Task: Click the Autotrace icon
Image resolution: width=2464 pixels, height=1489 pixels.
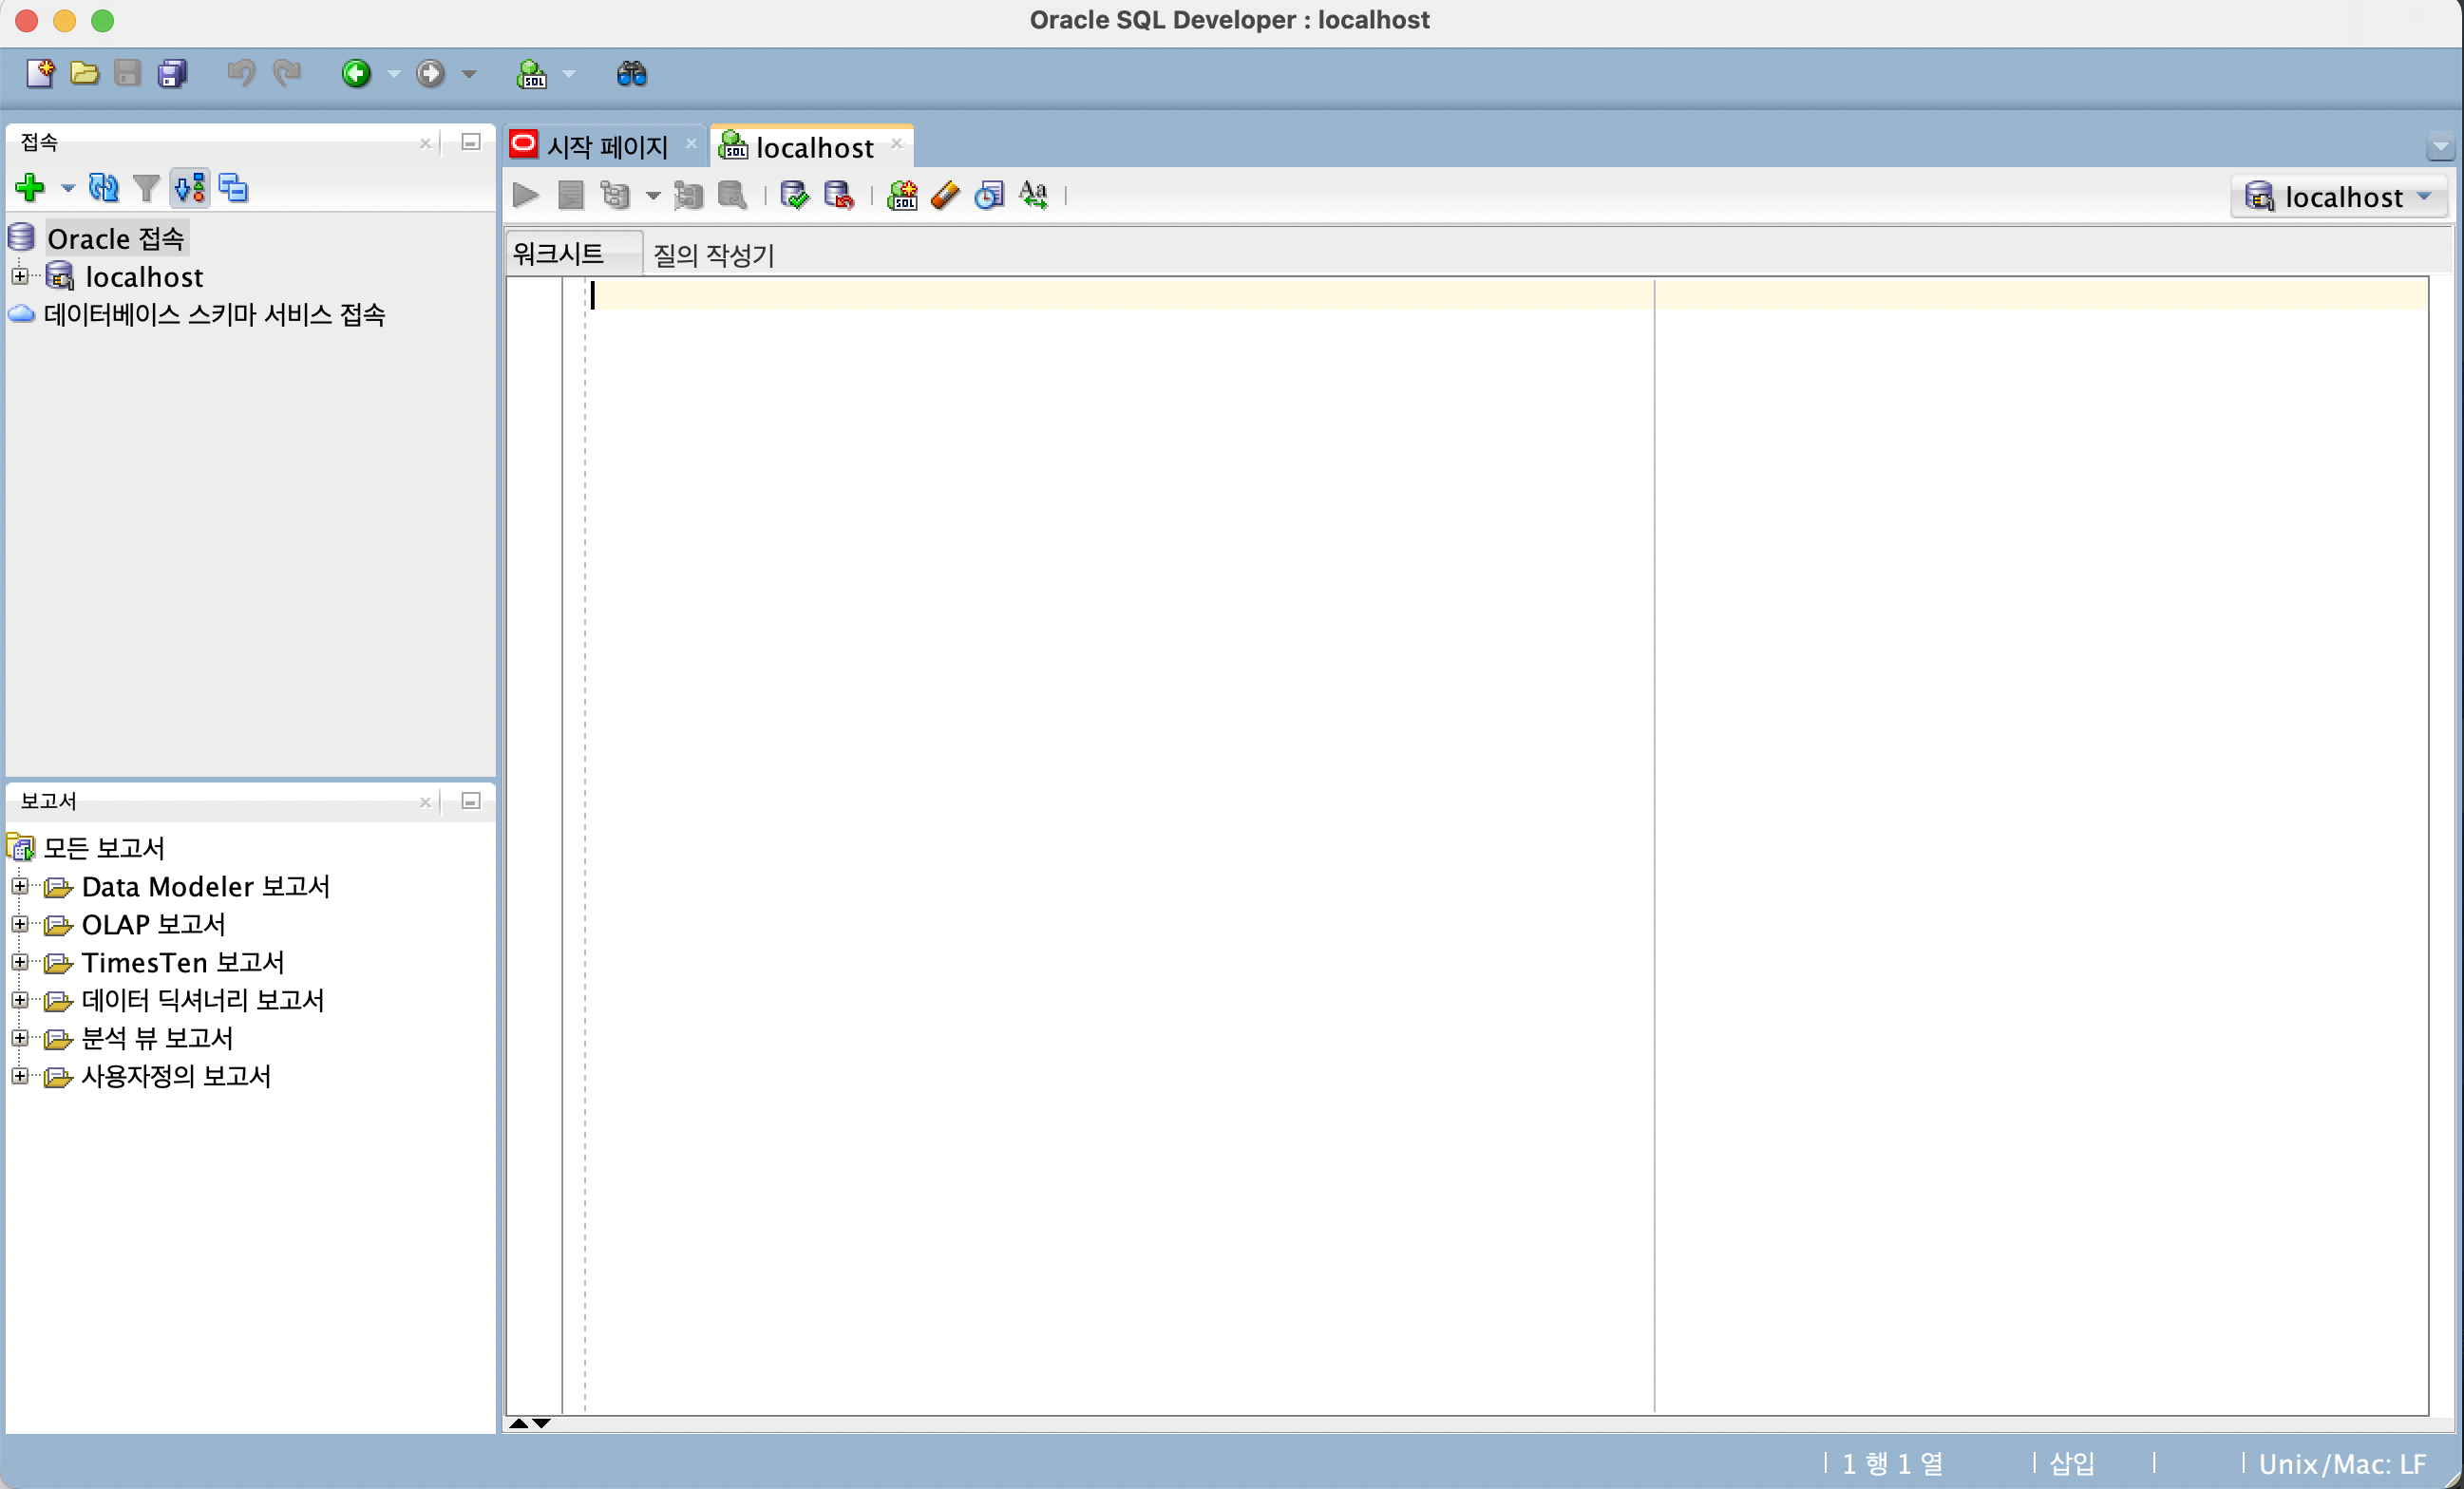Action: 688,195
